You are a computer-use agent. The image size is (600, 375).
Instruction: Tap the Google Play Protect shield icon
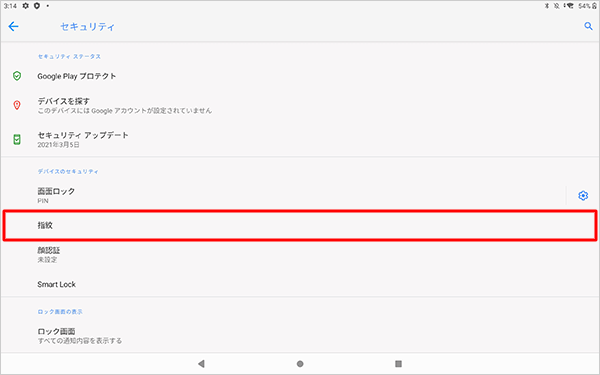[17, 76]
